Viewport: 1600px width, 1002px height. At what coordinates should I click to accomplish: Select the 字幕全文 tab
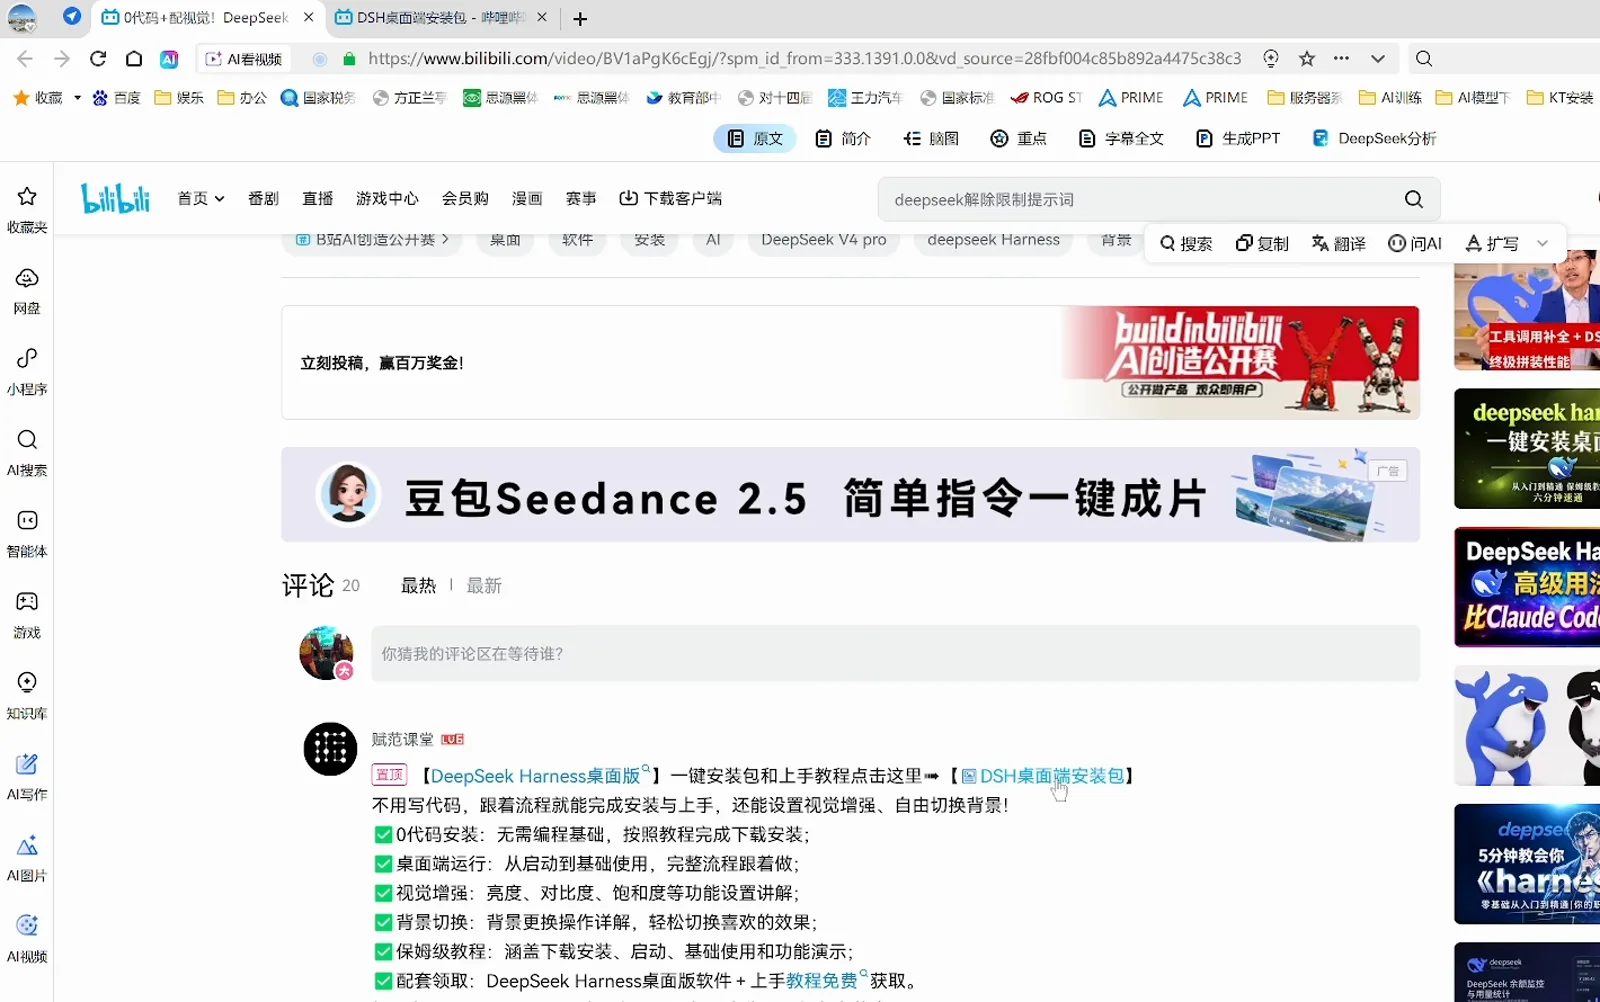(x=1122, y=138)
